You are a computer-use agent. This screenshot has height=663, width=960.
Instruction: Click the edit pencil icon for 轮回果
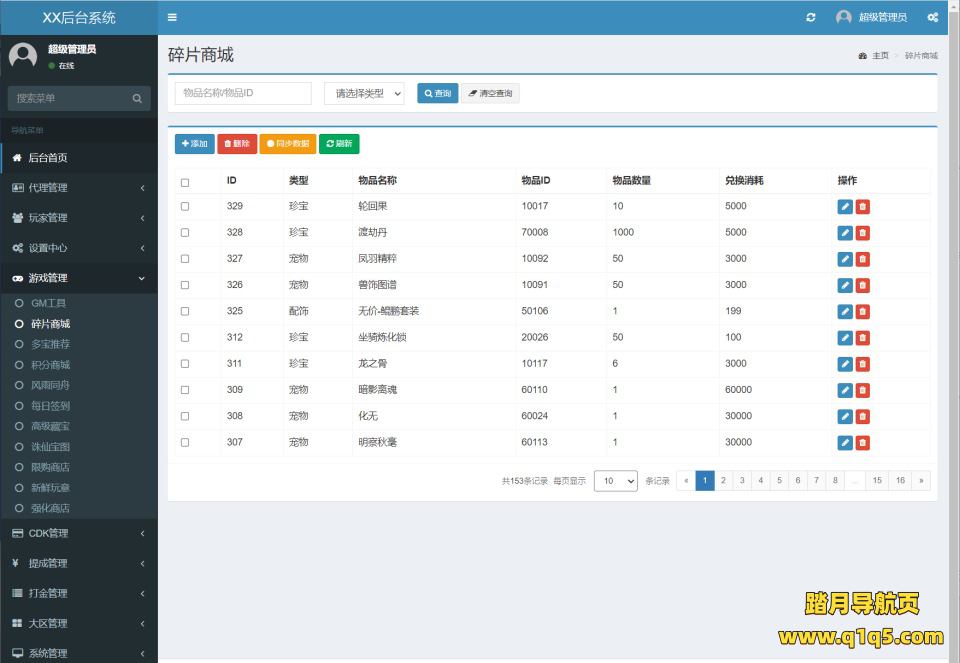[x=845, y=207]
